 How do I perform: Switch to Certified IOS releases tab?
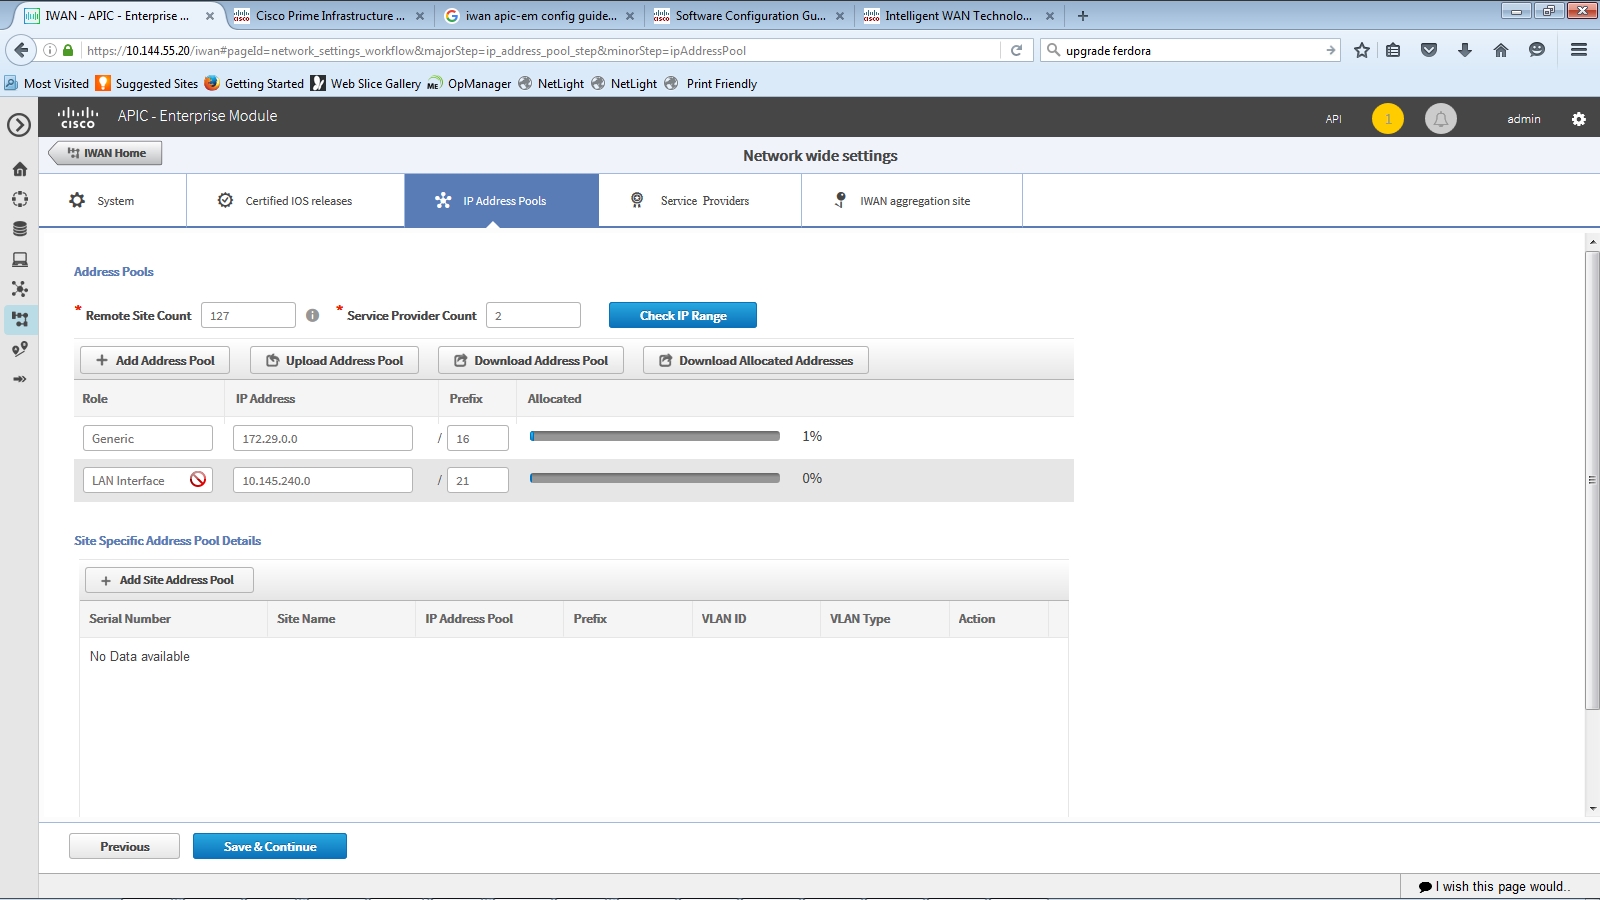295,200
